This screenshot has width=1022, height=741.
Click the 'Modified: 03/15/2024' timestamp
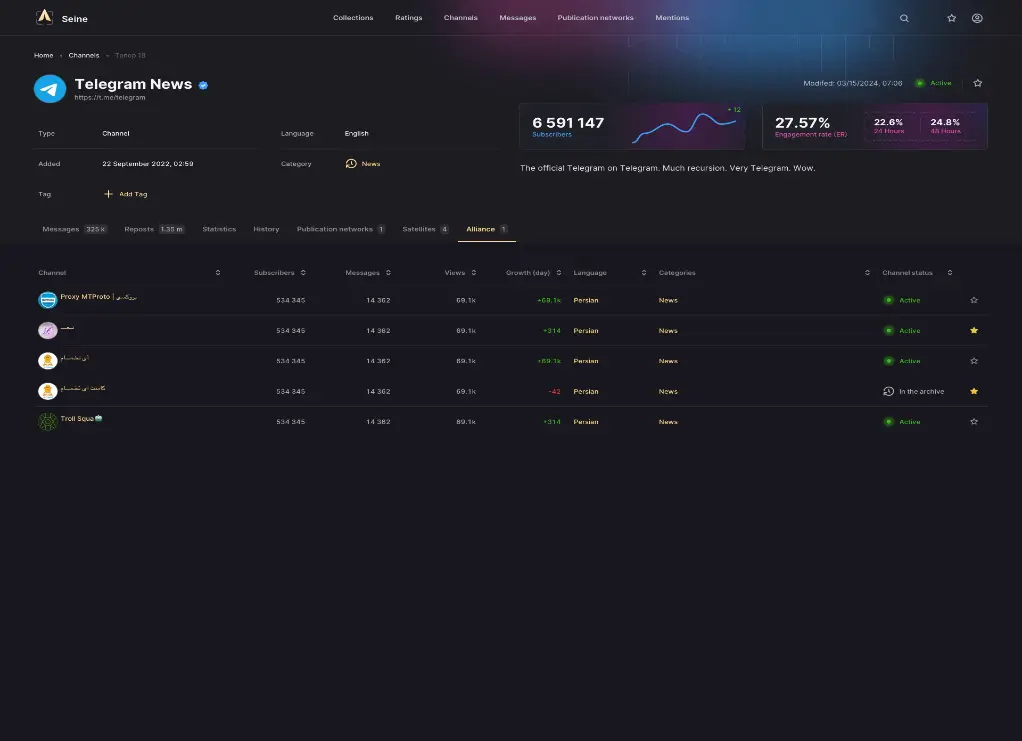click(853, 83)
